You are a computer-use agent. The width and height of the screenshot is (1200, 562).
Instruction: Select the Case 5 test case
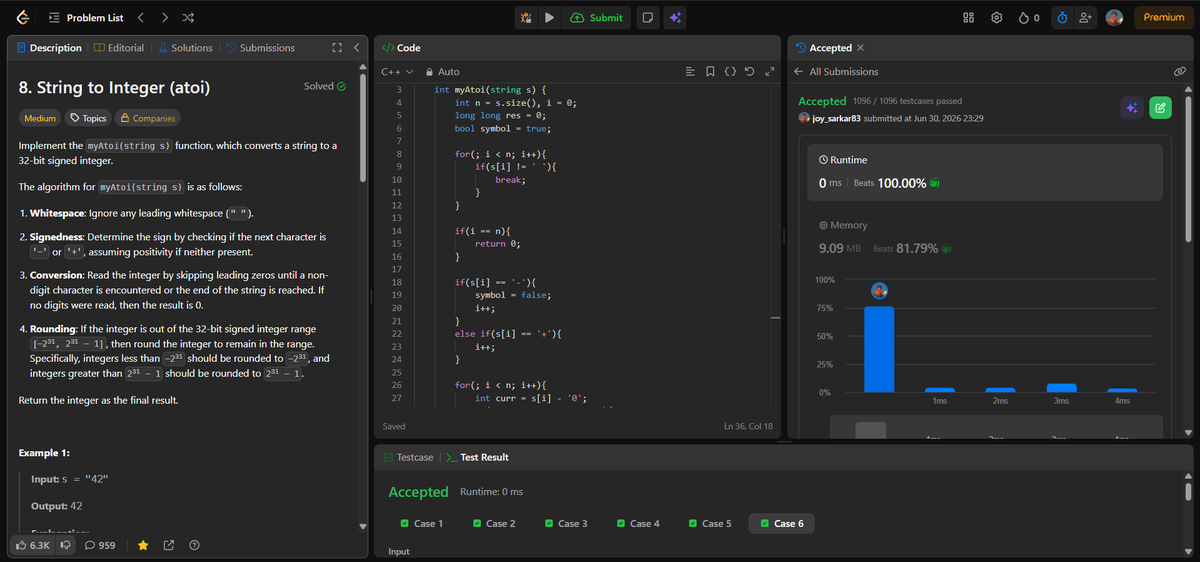coord(710,523)
